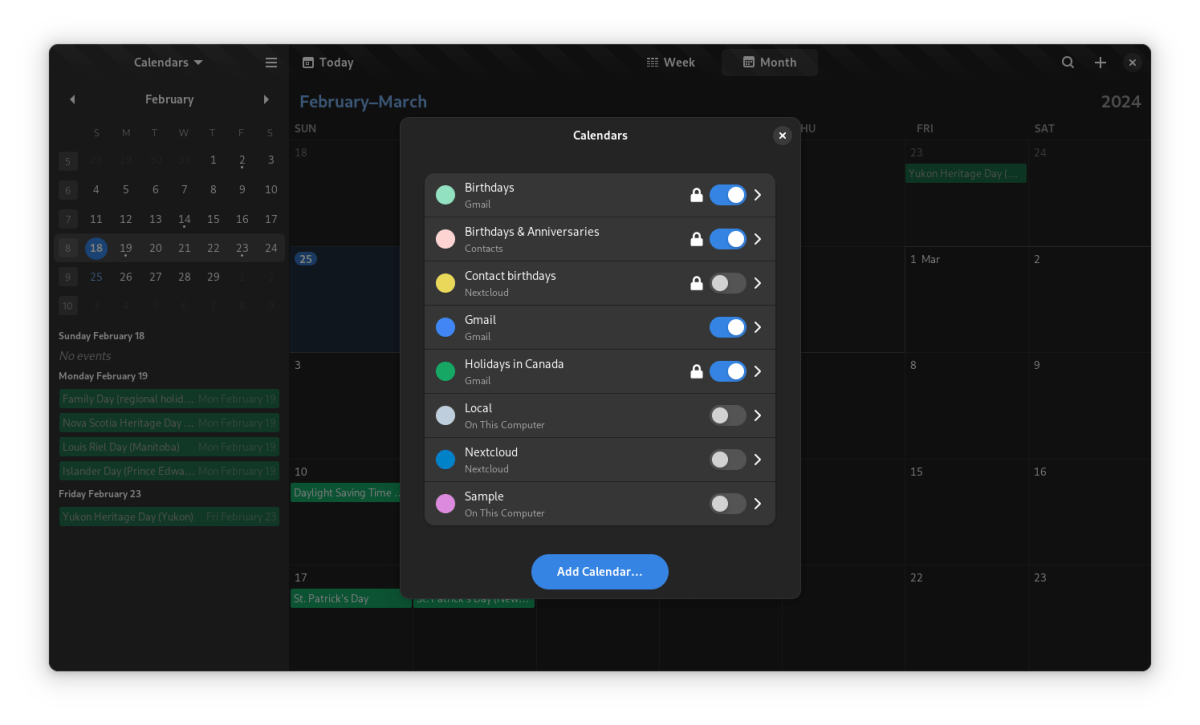The image size is (1200, 725).
Task: Click the 25 date badge in the month grid
Action: [x=305, y=259]
